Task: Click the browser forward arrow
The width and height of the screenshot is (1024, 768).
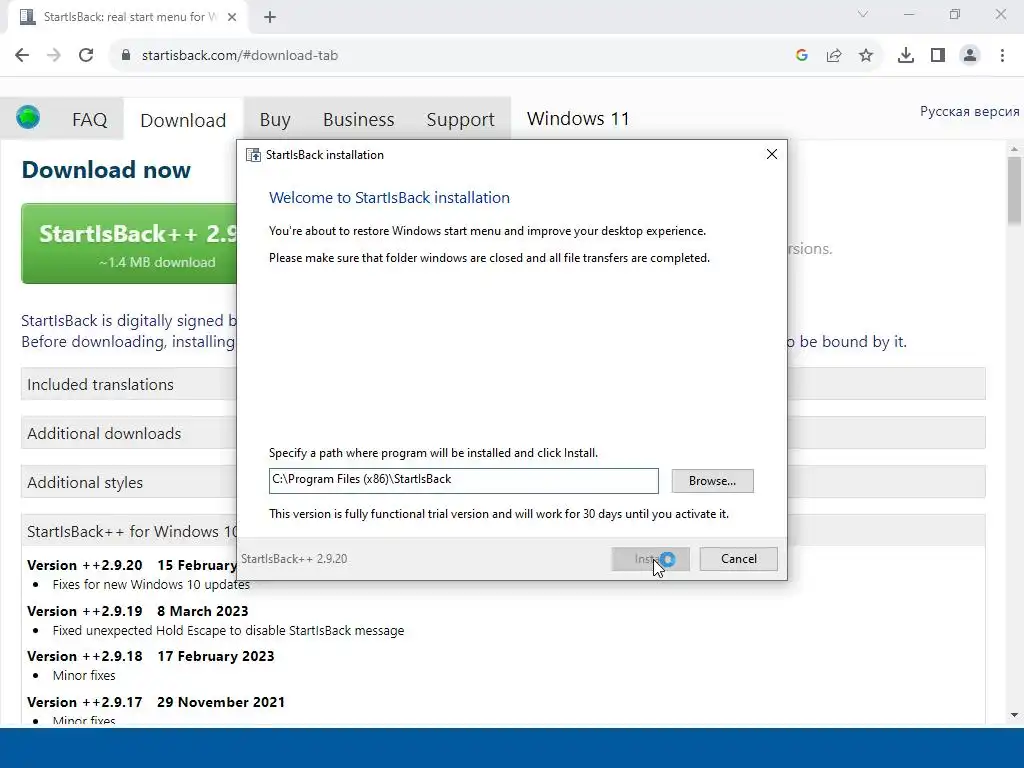Action: click(x=54, y=56)
